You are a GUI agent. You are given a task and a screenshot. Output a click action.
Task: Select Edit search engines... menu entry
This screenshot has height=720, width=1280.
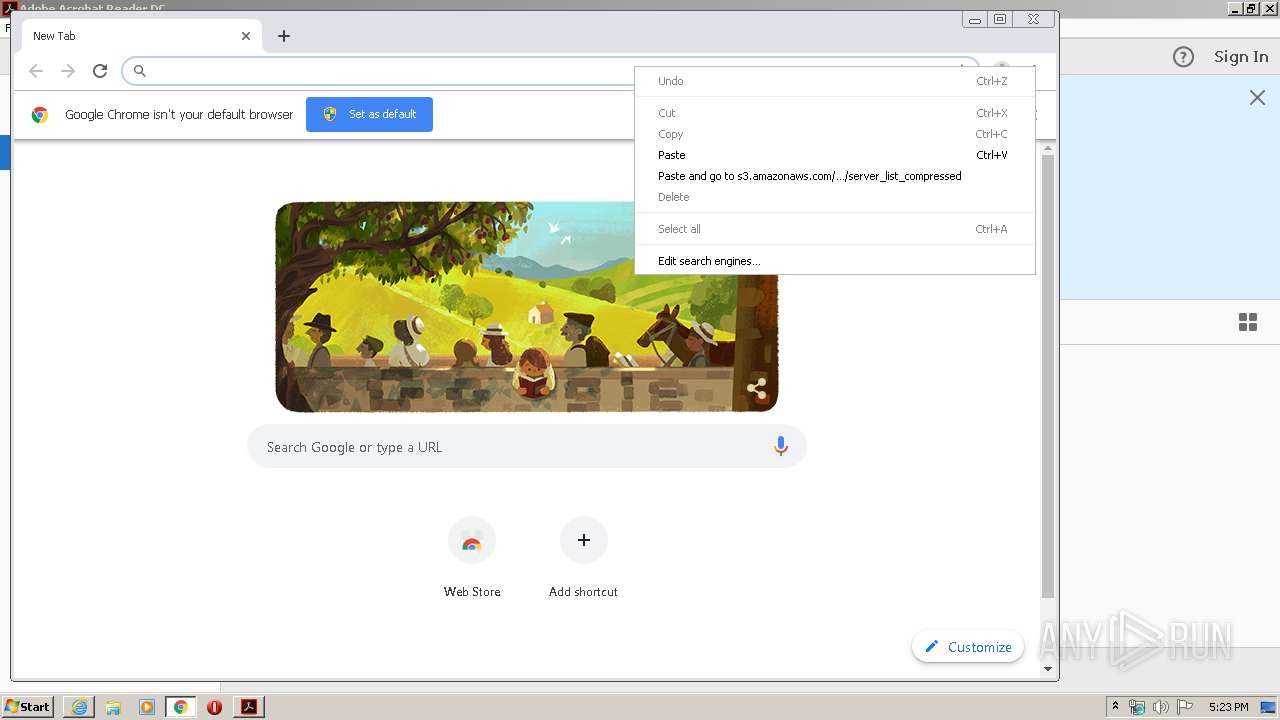click(834, 261)
